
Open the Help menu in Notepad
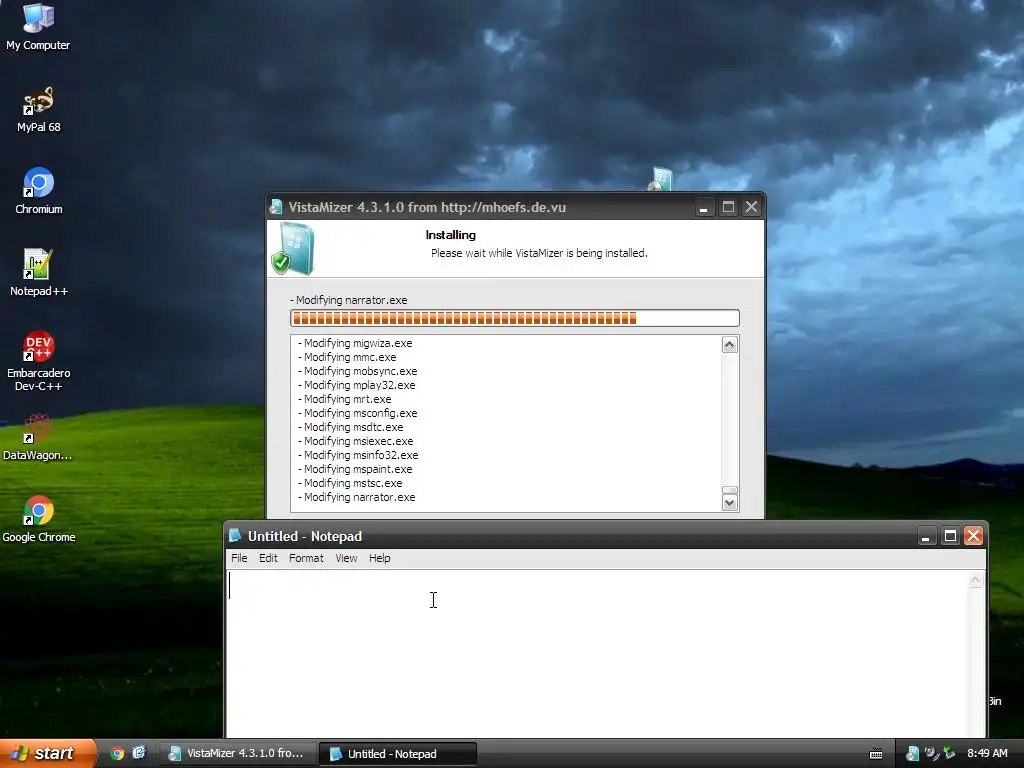tap(379, 558)
